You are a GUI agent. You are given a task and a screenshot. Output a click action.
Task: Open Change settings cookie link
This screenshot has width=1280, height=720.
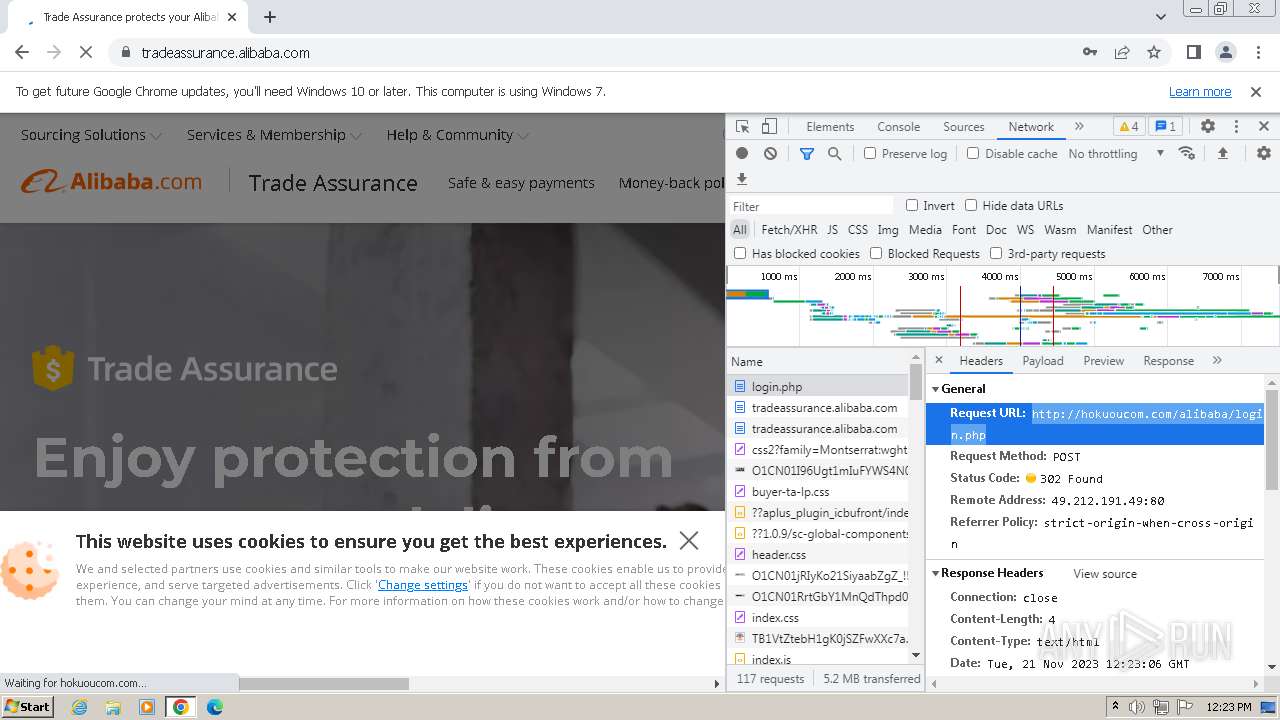click(423, 585)
